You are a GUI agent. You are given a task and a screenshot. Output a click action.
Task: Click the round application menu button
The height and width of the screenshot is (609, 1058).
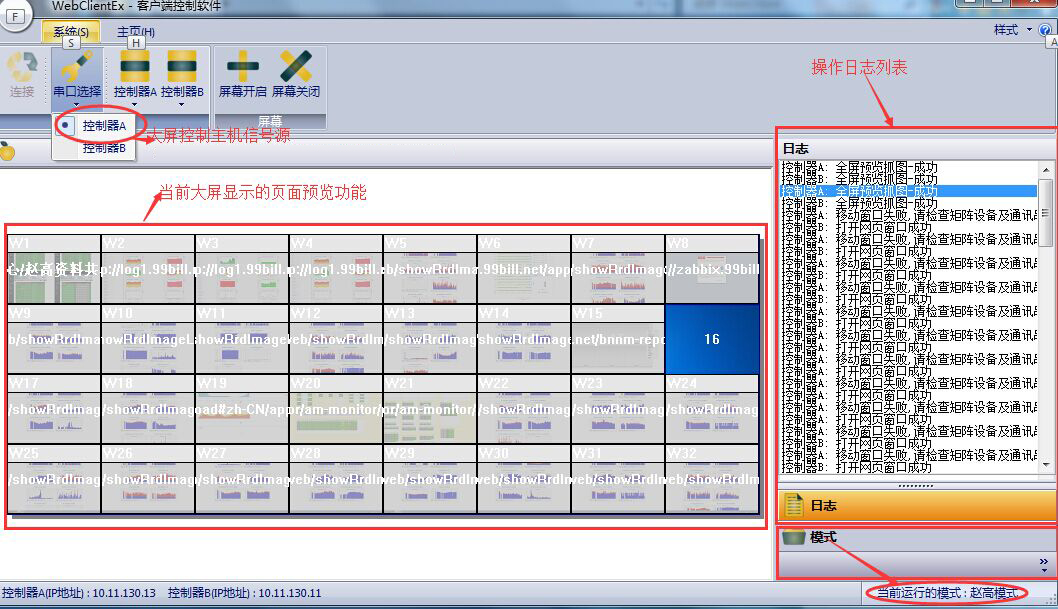[x=15, y=16]
